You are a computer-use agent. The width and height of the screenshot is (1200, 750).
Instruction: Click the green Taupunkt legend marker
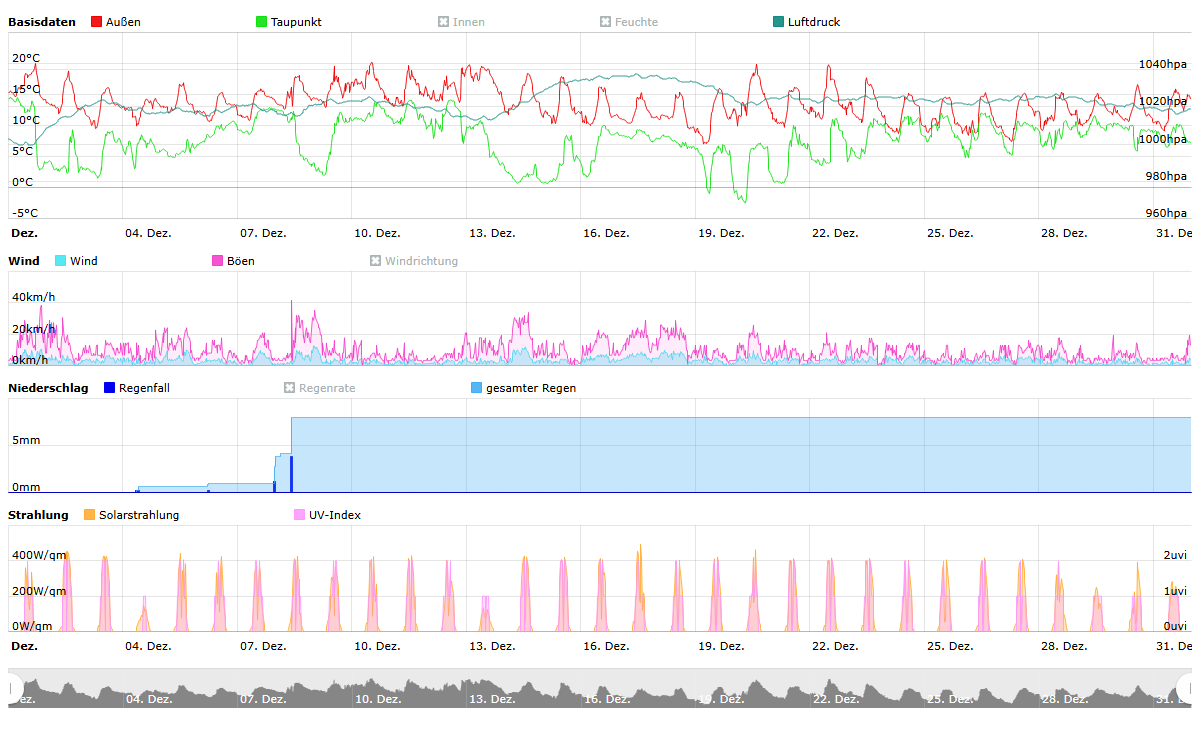tap(262, 22)
